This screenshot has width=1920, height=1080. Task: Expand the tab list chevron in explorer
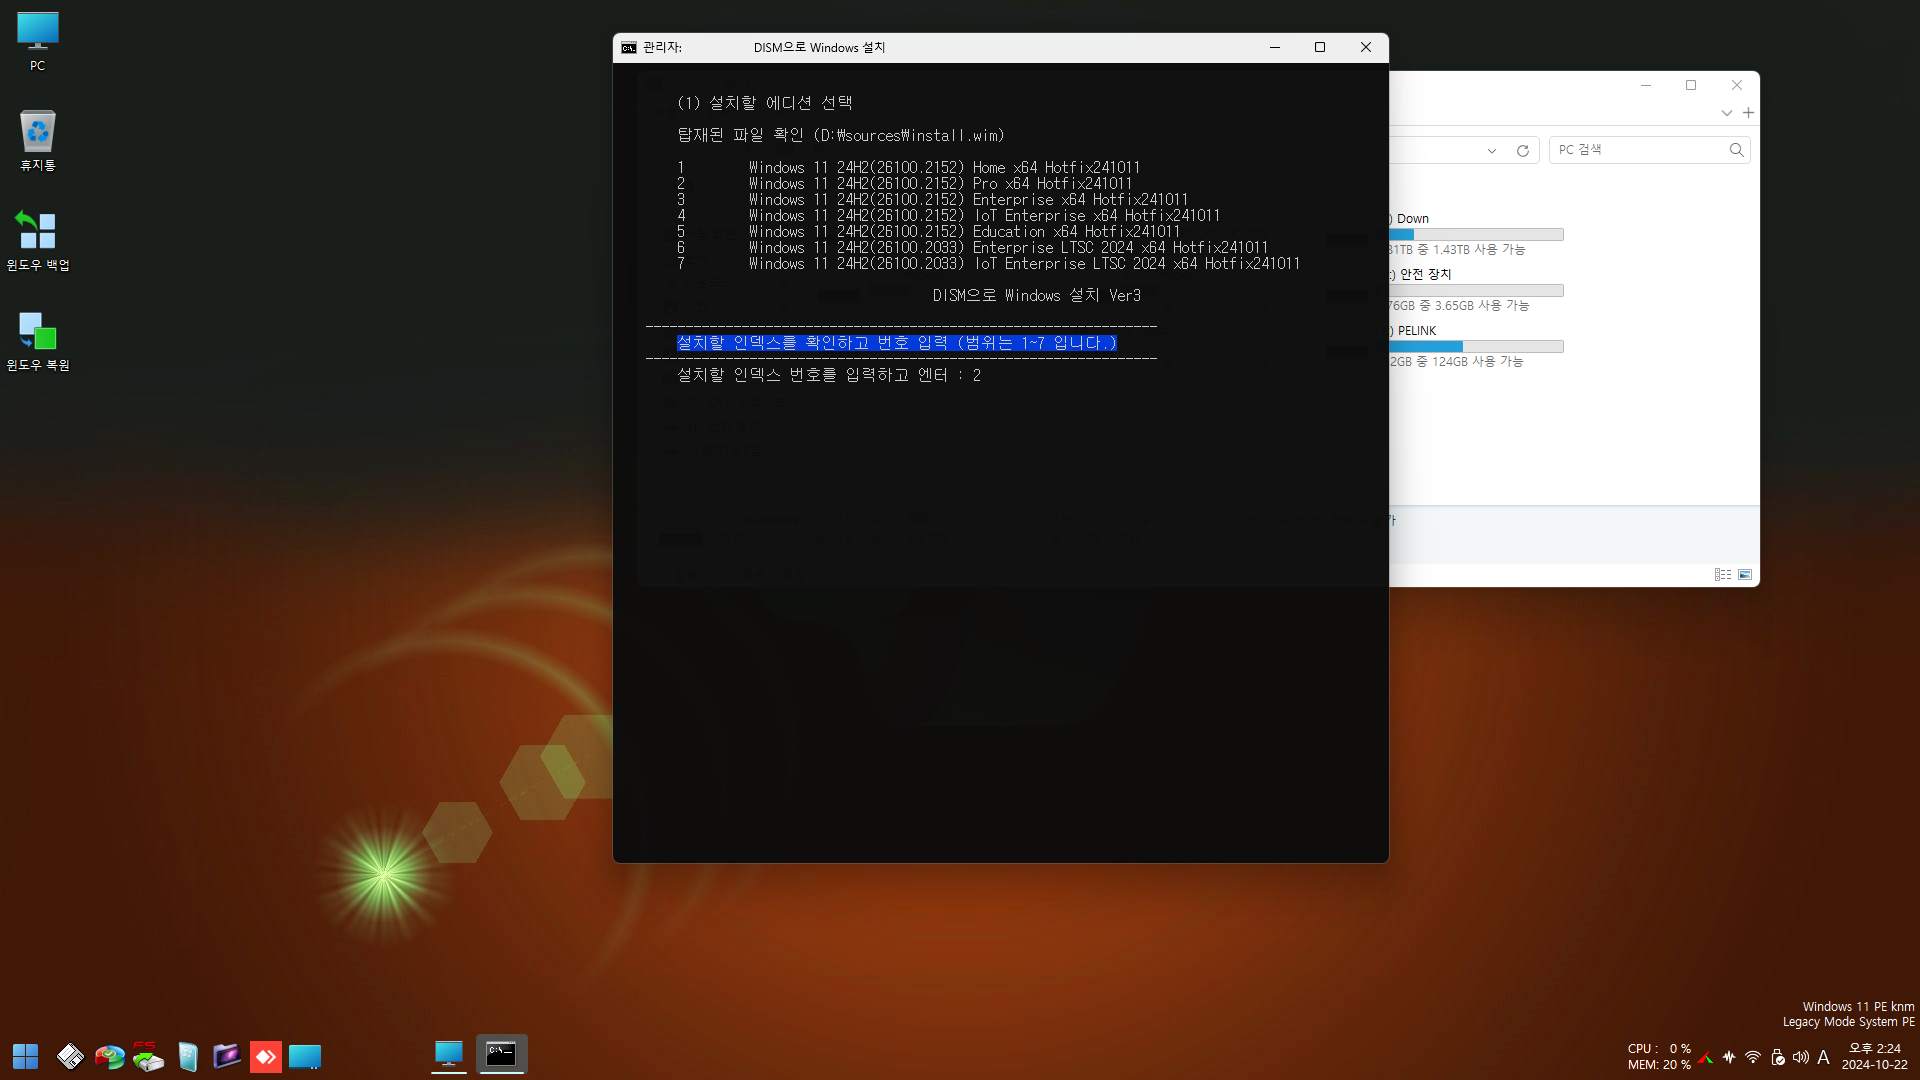coord(1726,113)
